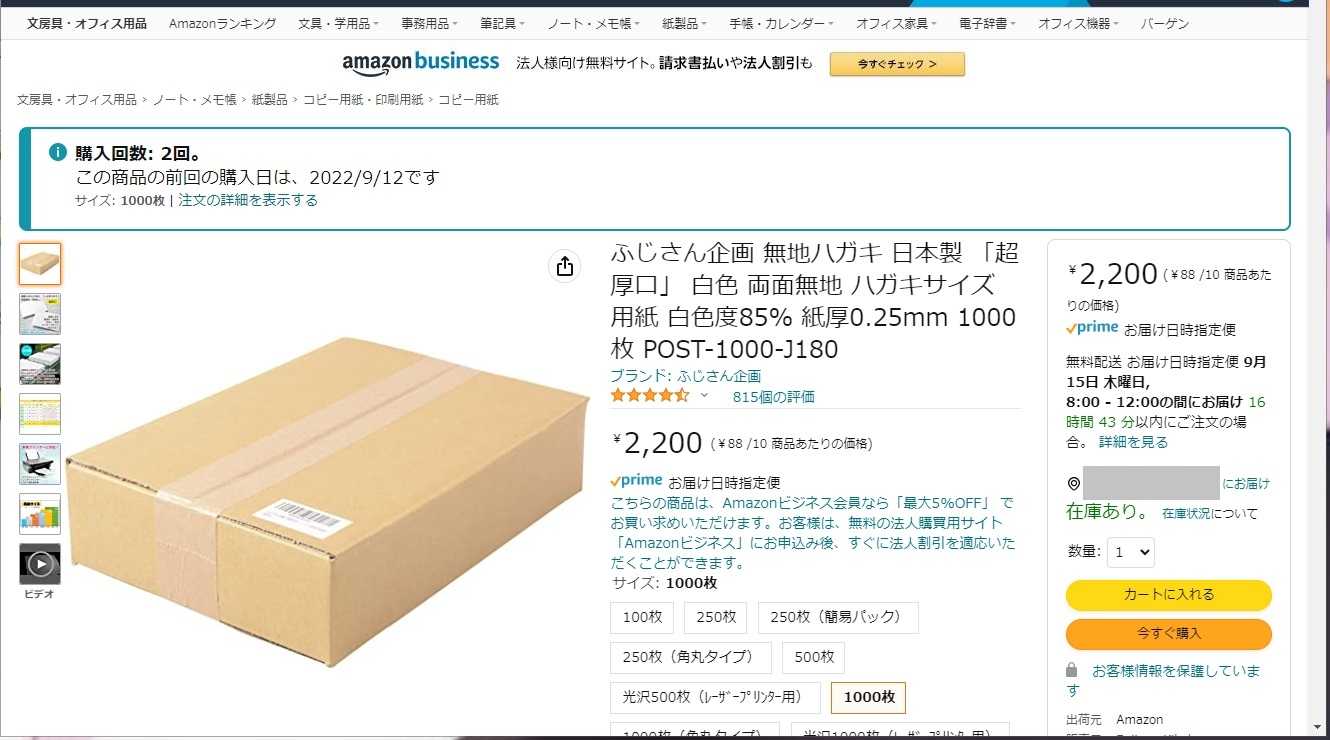The width and height of the screenshot is (1330, 740).
Task: Select the first cardboard box thumbnail
Action: click(x=40, y=264)
